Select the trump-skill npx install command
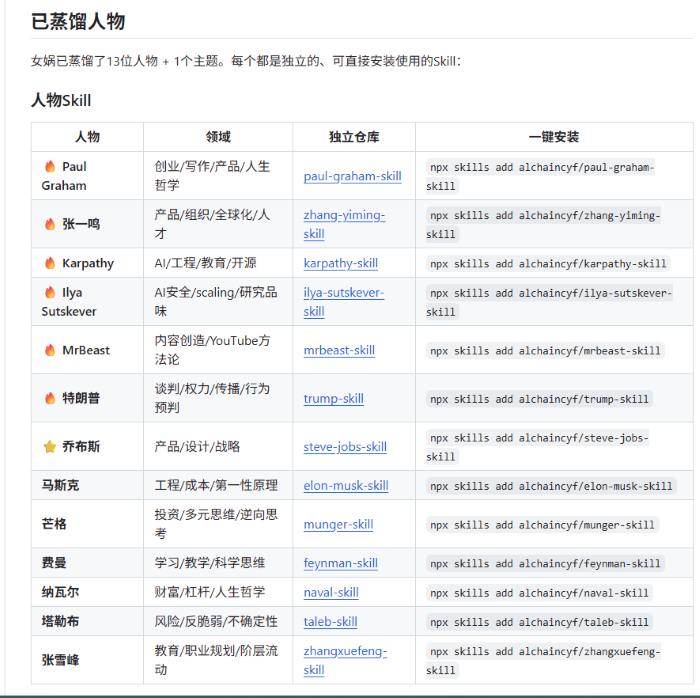The width and height of the screenshot is (700, 698). coord(539,399)
